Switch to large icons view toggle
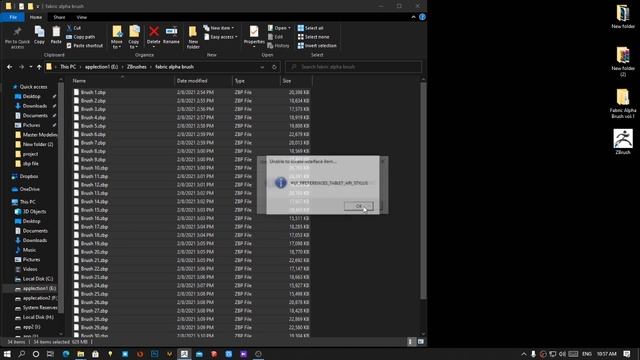The image size is (640, 360). pyautogui.click(x=420, y=342)
